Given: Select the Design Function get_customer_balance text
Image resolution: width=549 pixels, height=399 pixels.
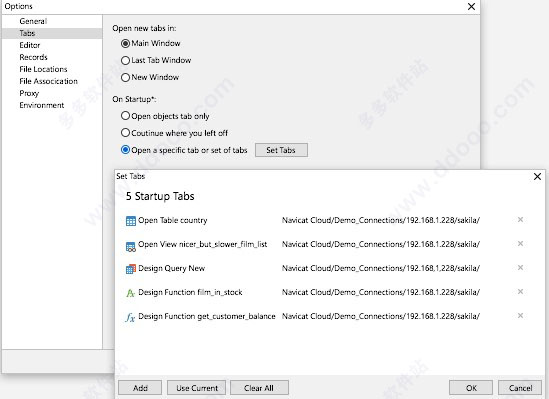Looking at the screenshot, I should (207, 316).
